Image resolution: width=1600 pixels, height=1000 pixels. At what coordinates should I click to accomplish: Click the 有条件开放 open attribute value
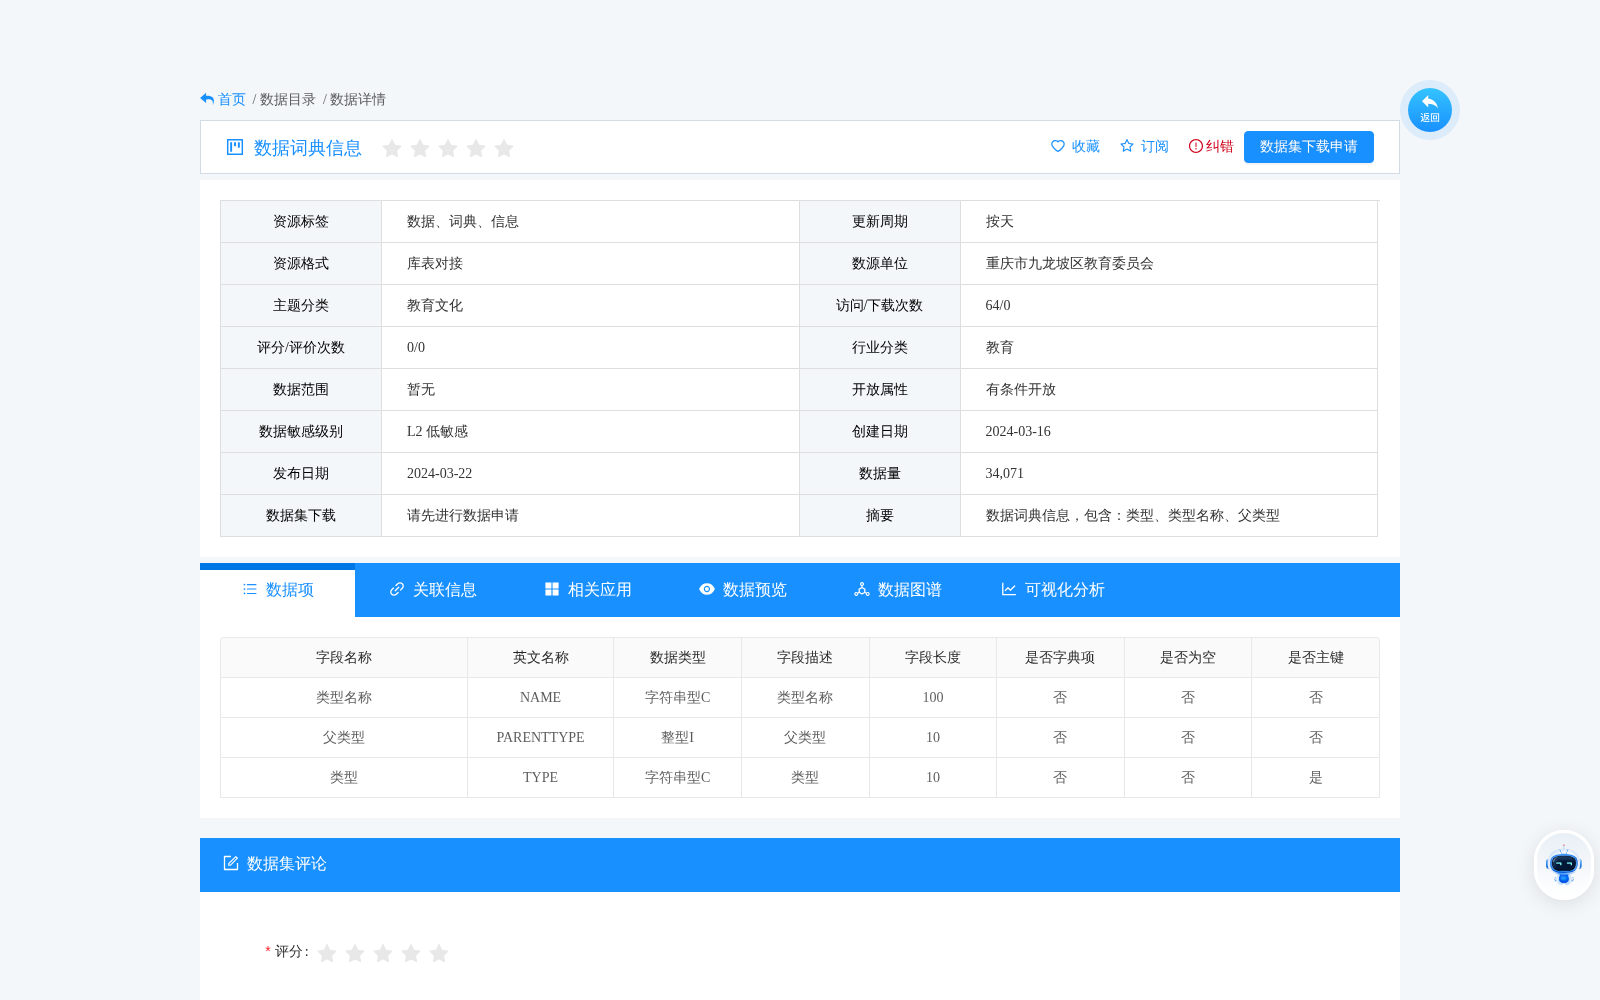pyautogui.click(x=1020, y=389)
